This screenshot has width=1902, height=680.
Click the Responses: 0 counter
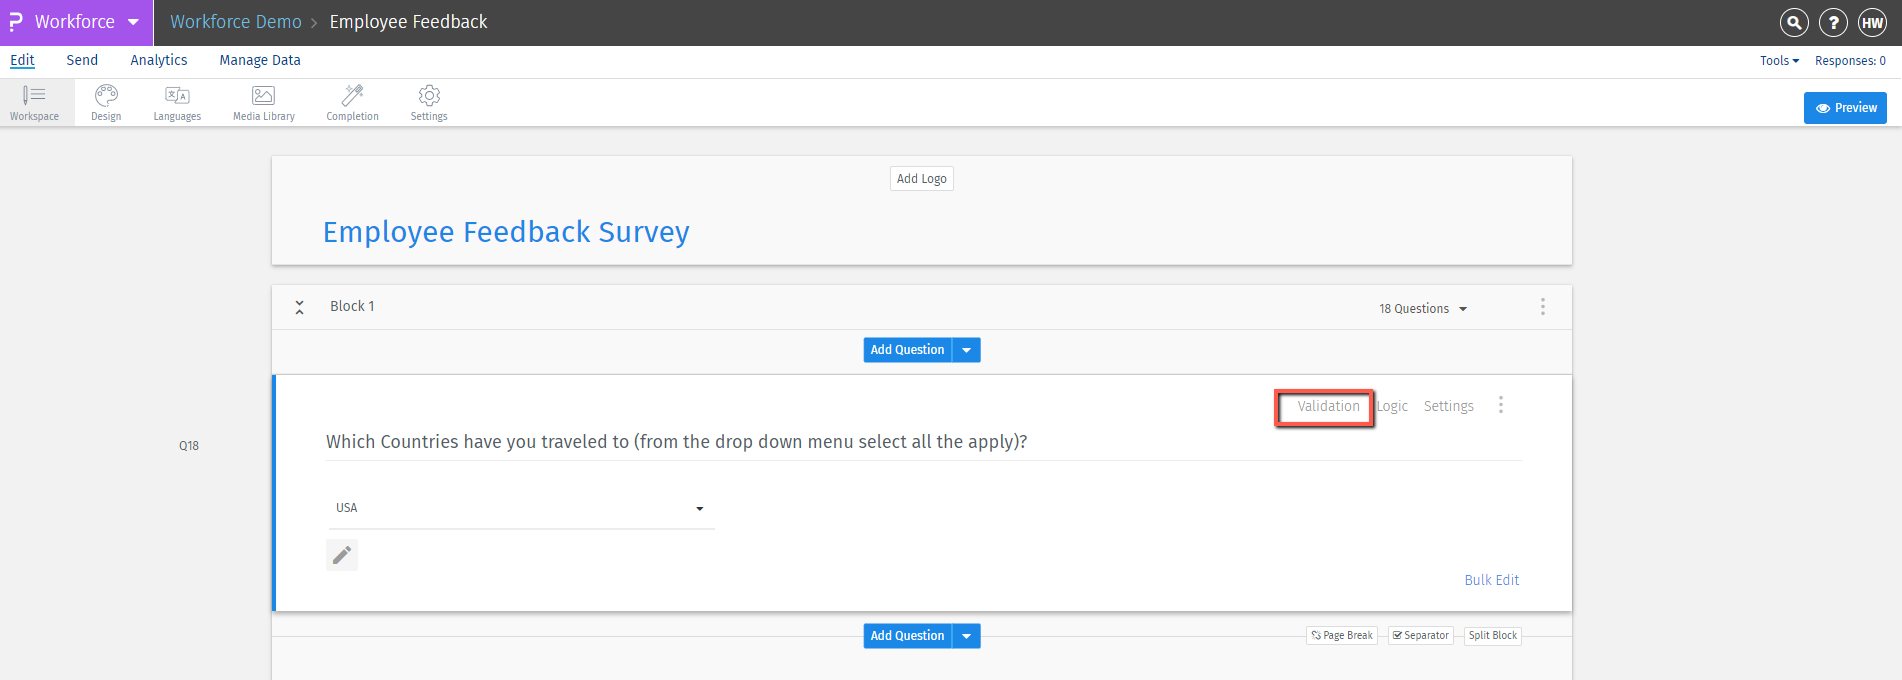(x=1850, y=61)
